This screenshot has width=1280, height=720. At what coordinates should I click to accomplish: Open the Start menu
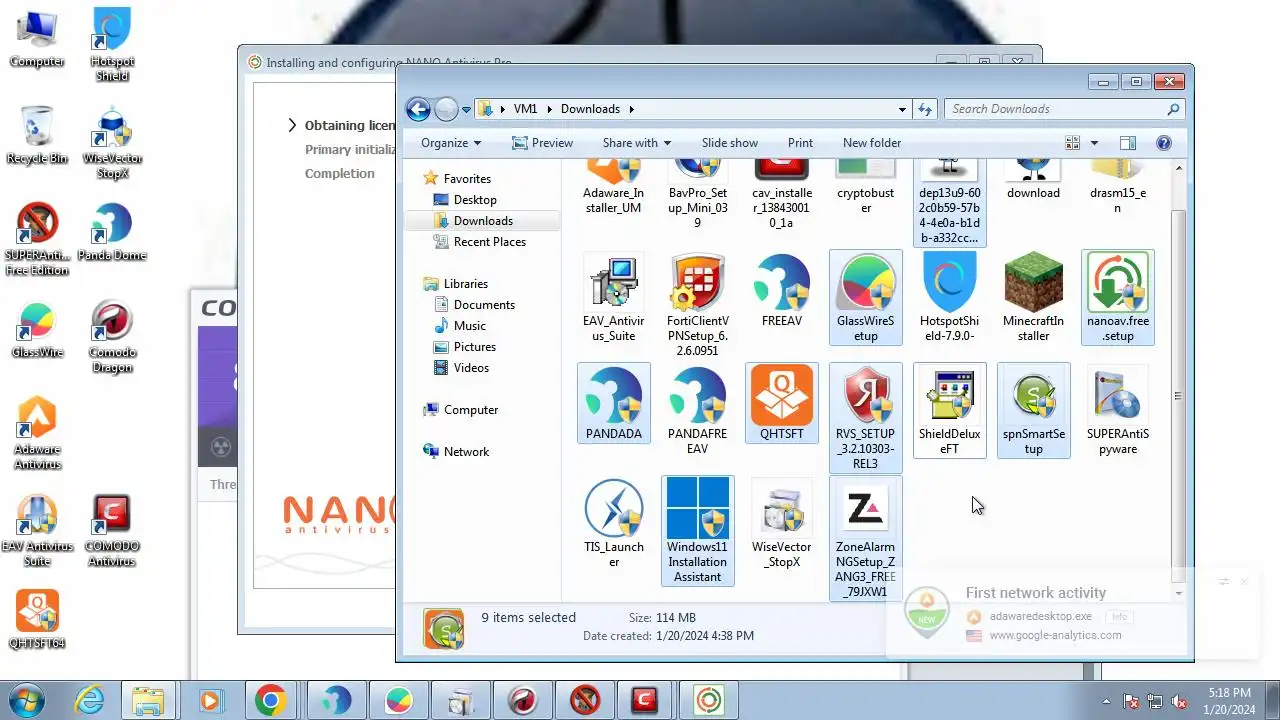(26, 700)
